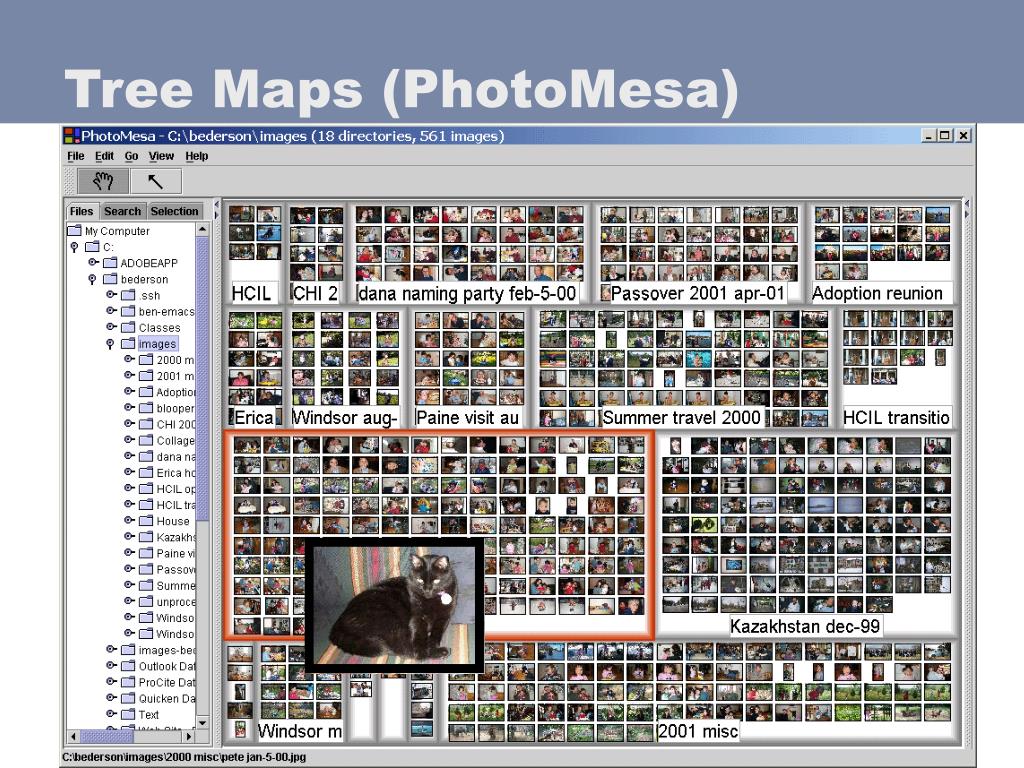Screen dimensions: 1024x768
Task: Collapse the bederson tree node
Action: (92, 279)
